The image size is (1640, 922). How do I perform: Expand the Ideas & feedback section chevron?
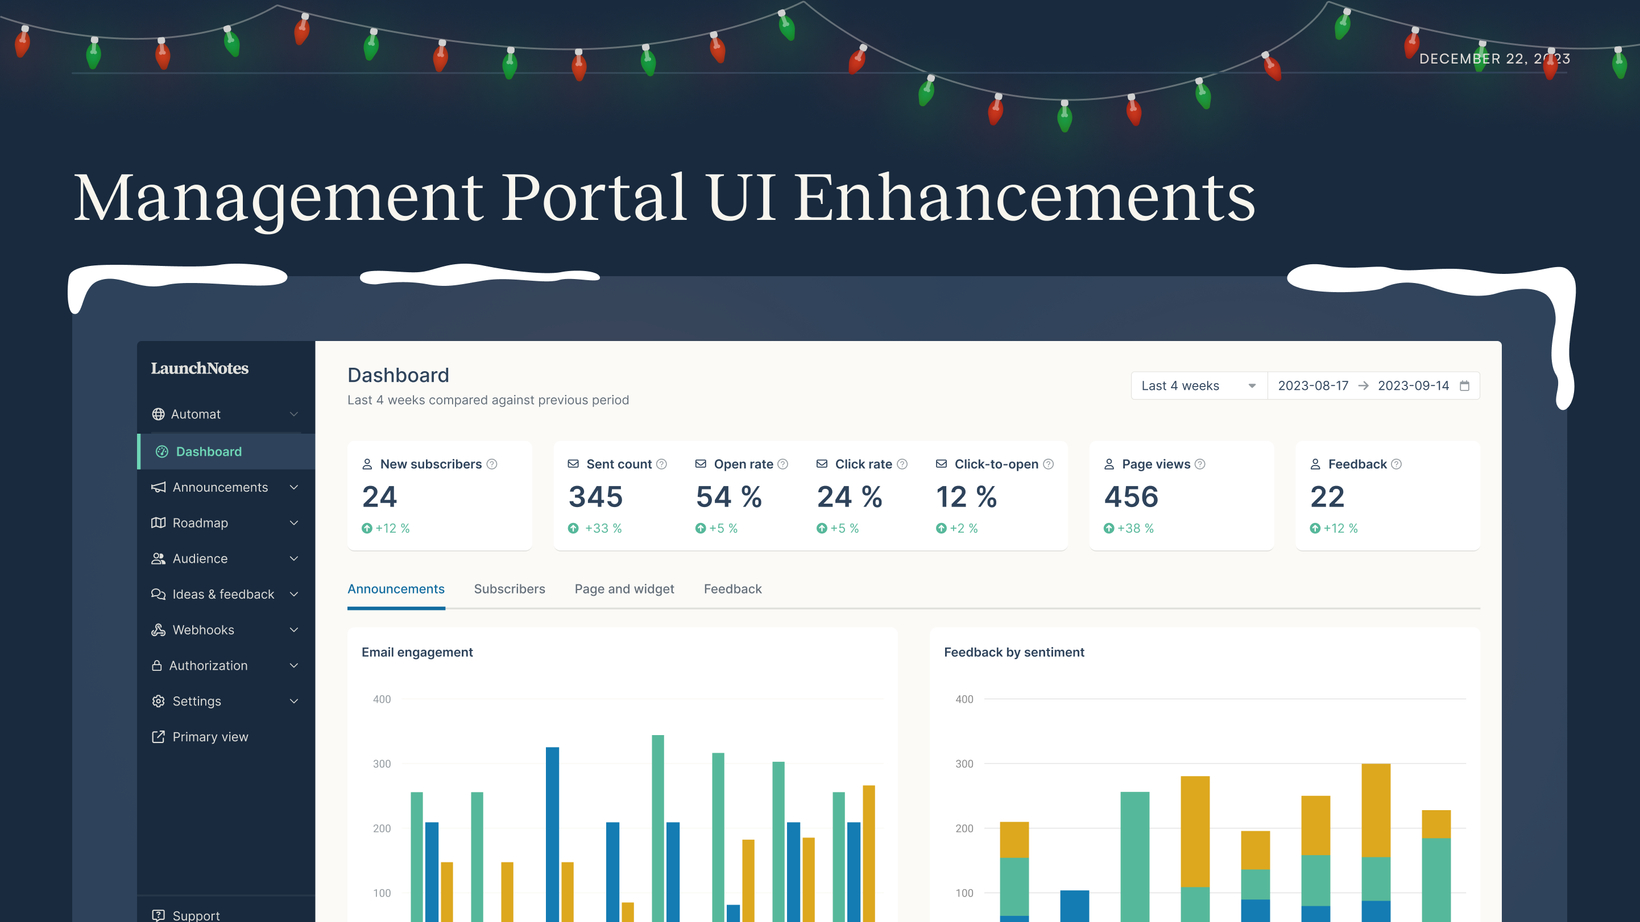294,594
